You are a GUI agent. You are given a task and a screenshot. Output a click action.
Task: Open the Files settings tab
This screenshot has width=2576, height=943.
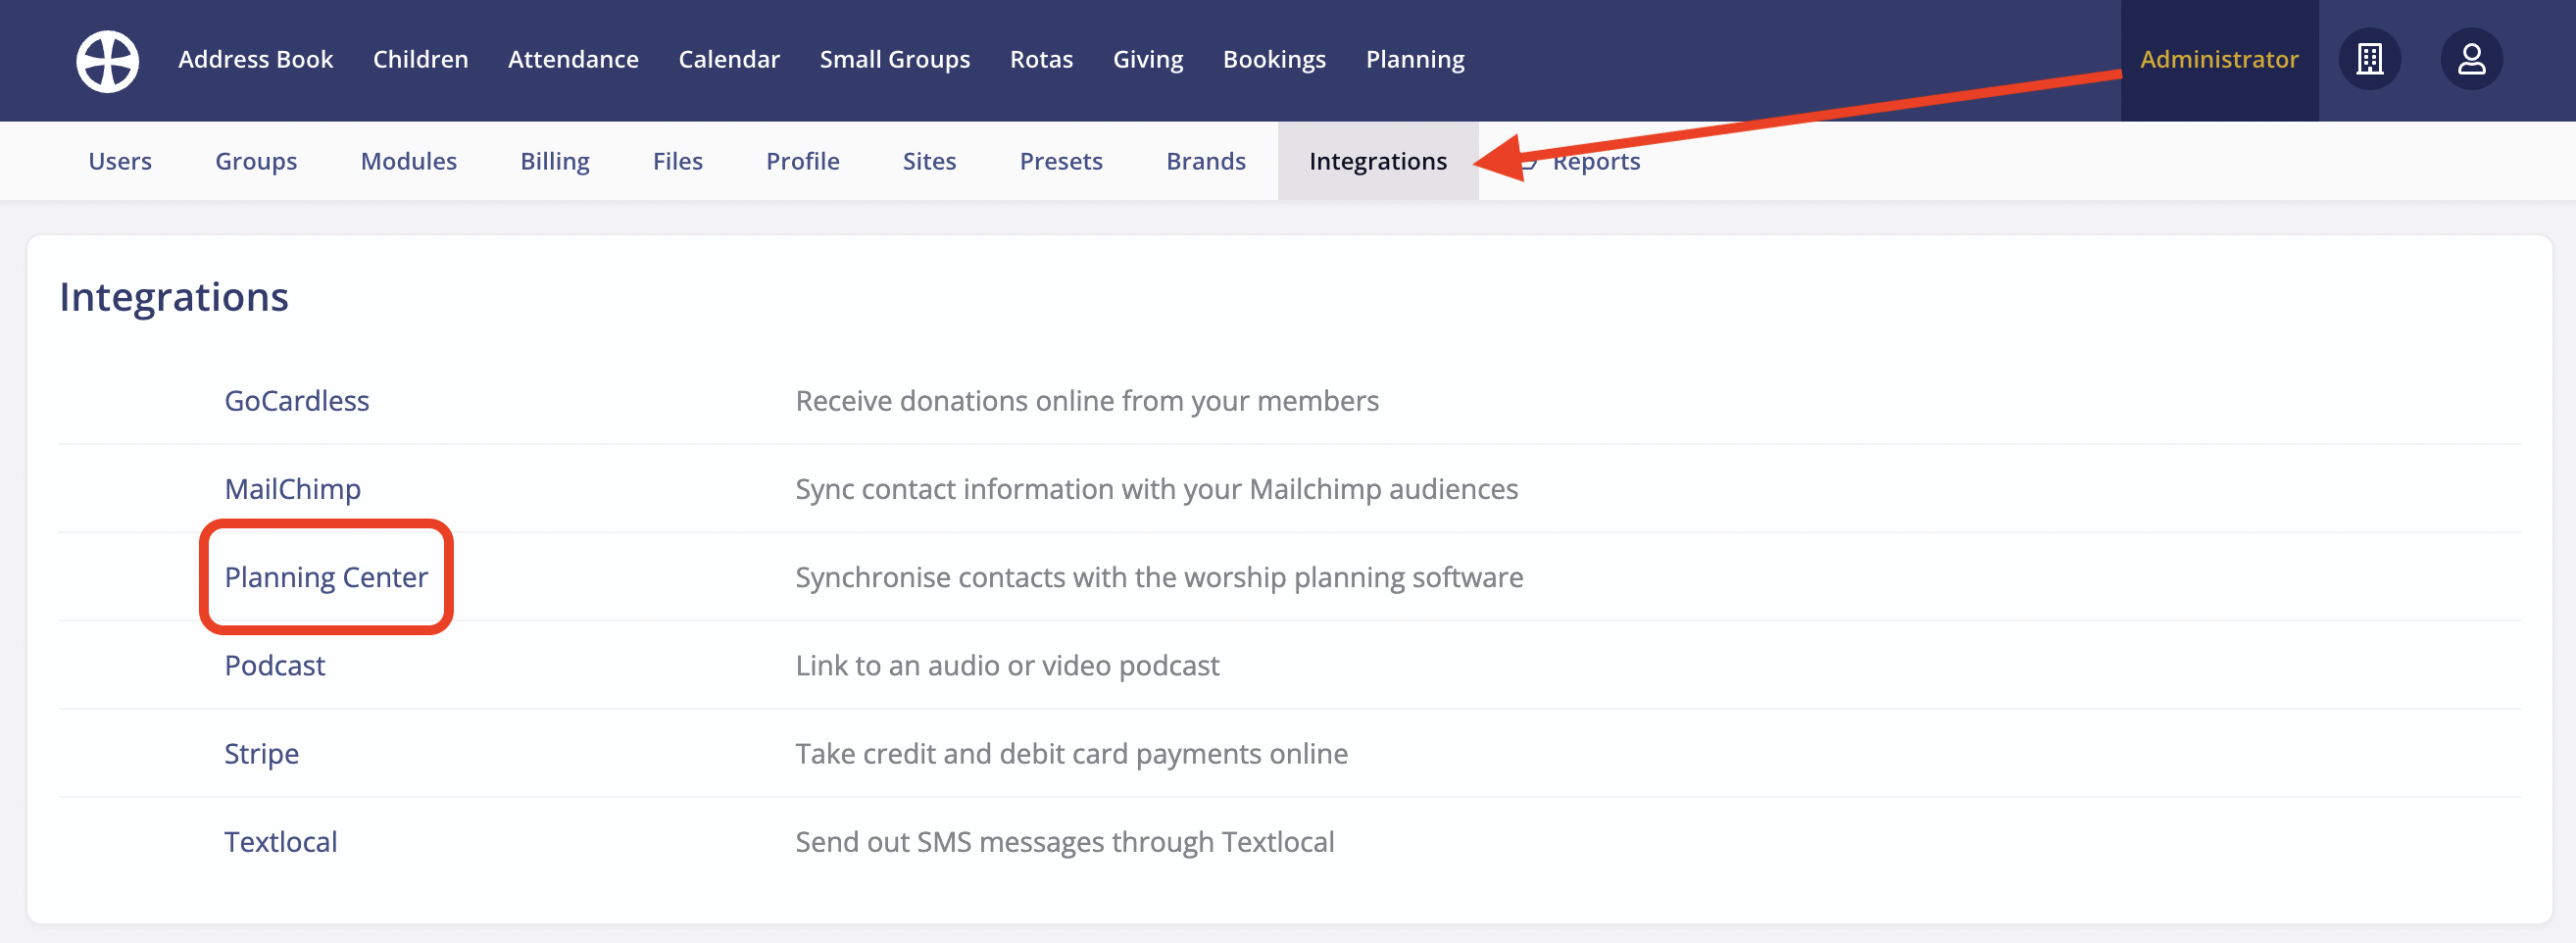tap(677, 160)
